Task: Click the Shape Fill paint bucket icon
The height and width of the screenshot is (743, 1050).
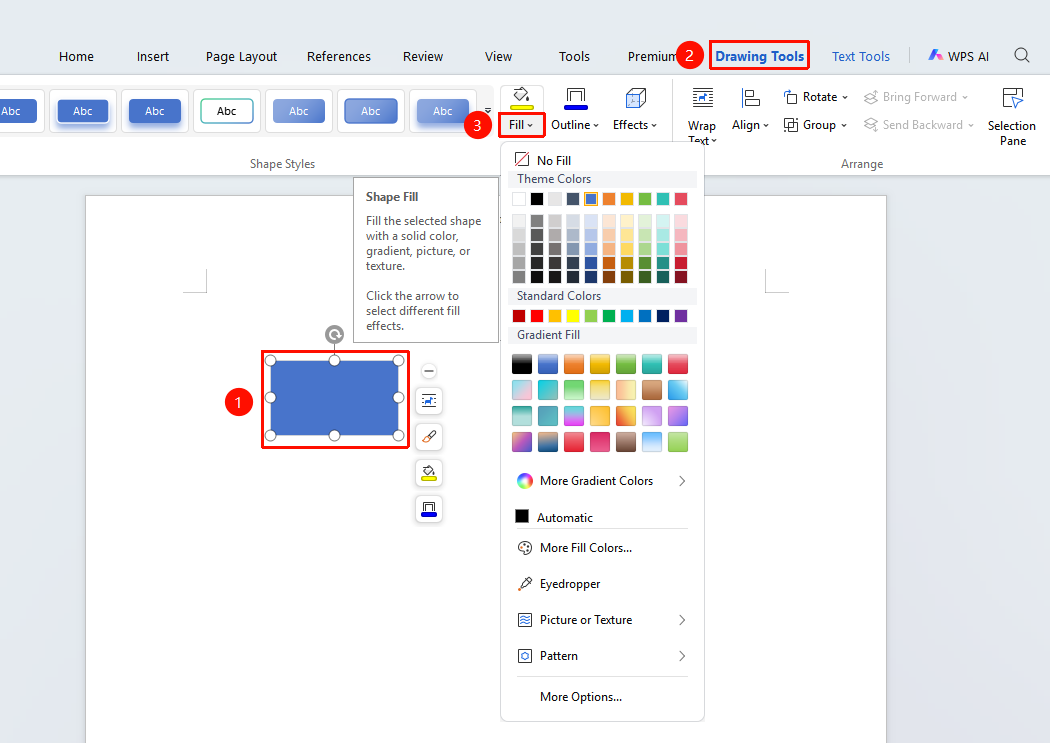Action: (522, 98)
